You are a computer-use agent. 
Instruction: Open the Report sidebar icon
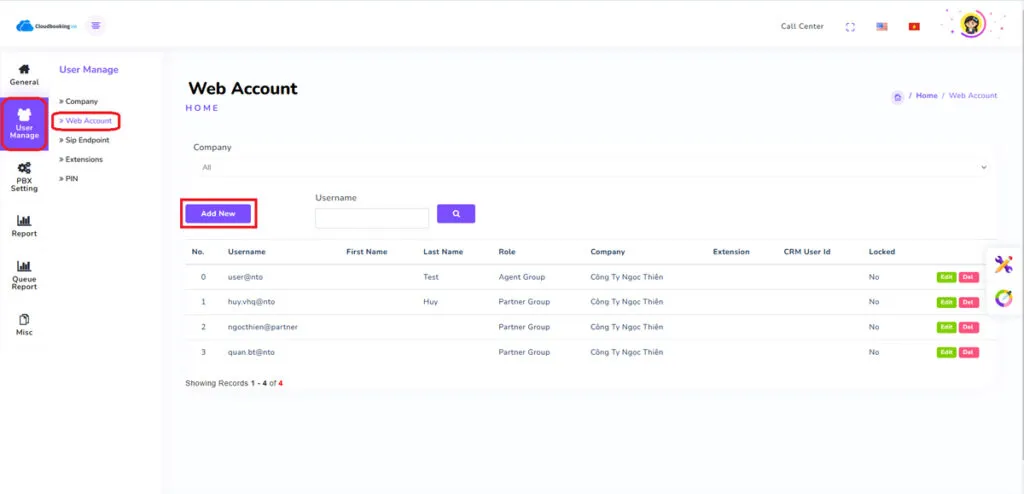(24, 226)
